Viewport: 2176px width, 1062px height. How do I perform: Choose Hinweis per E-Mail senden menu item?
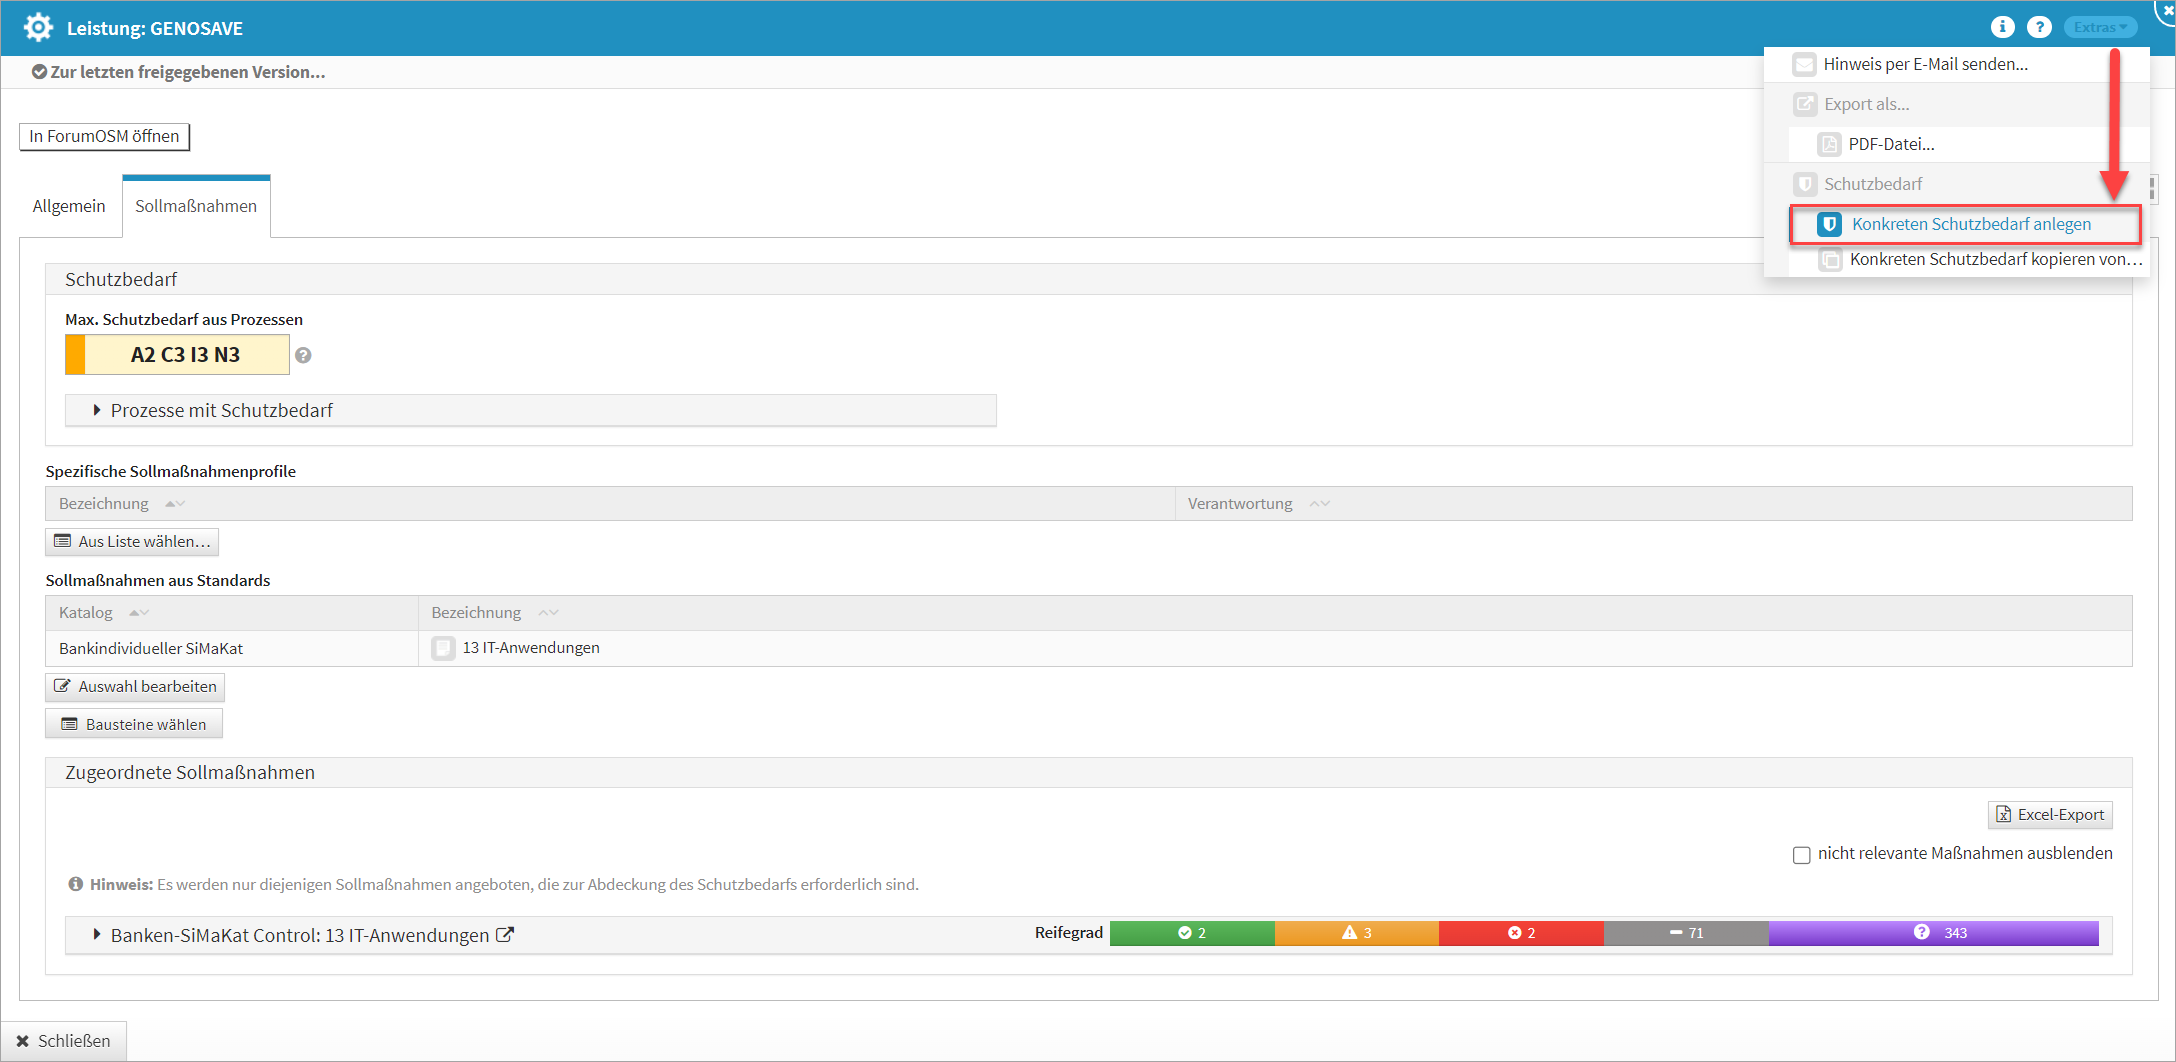tap(1925, 64)
